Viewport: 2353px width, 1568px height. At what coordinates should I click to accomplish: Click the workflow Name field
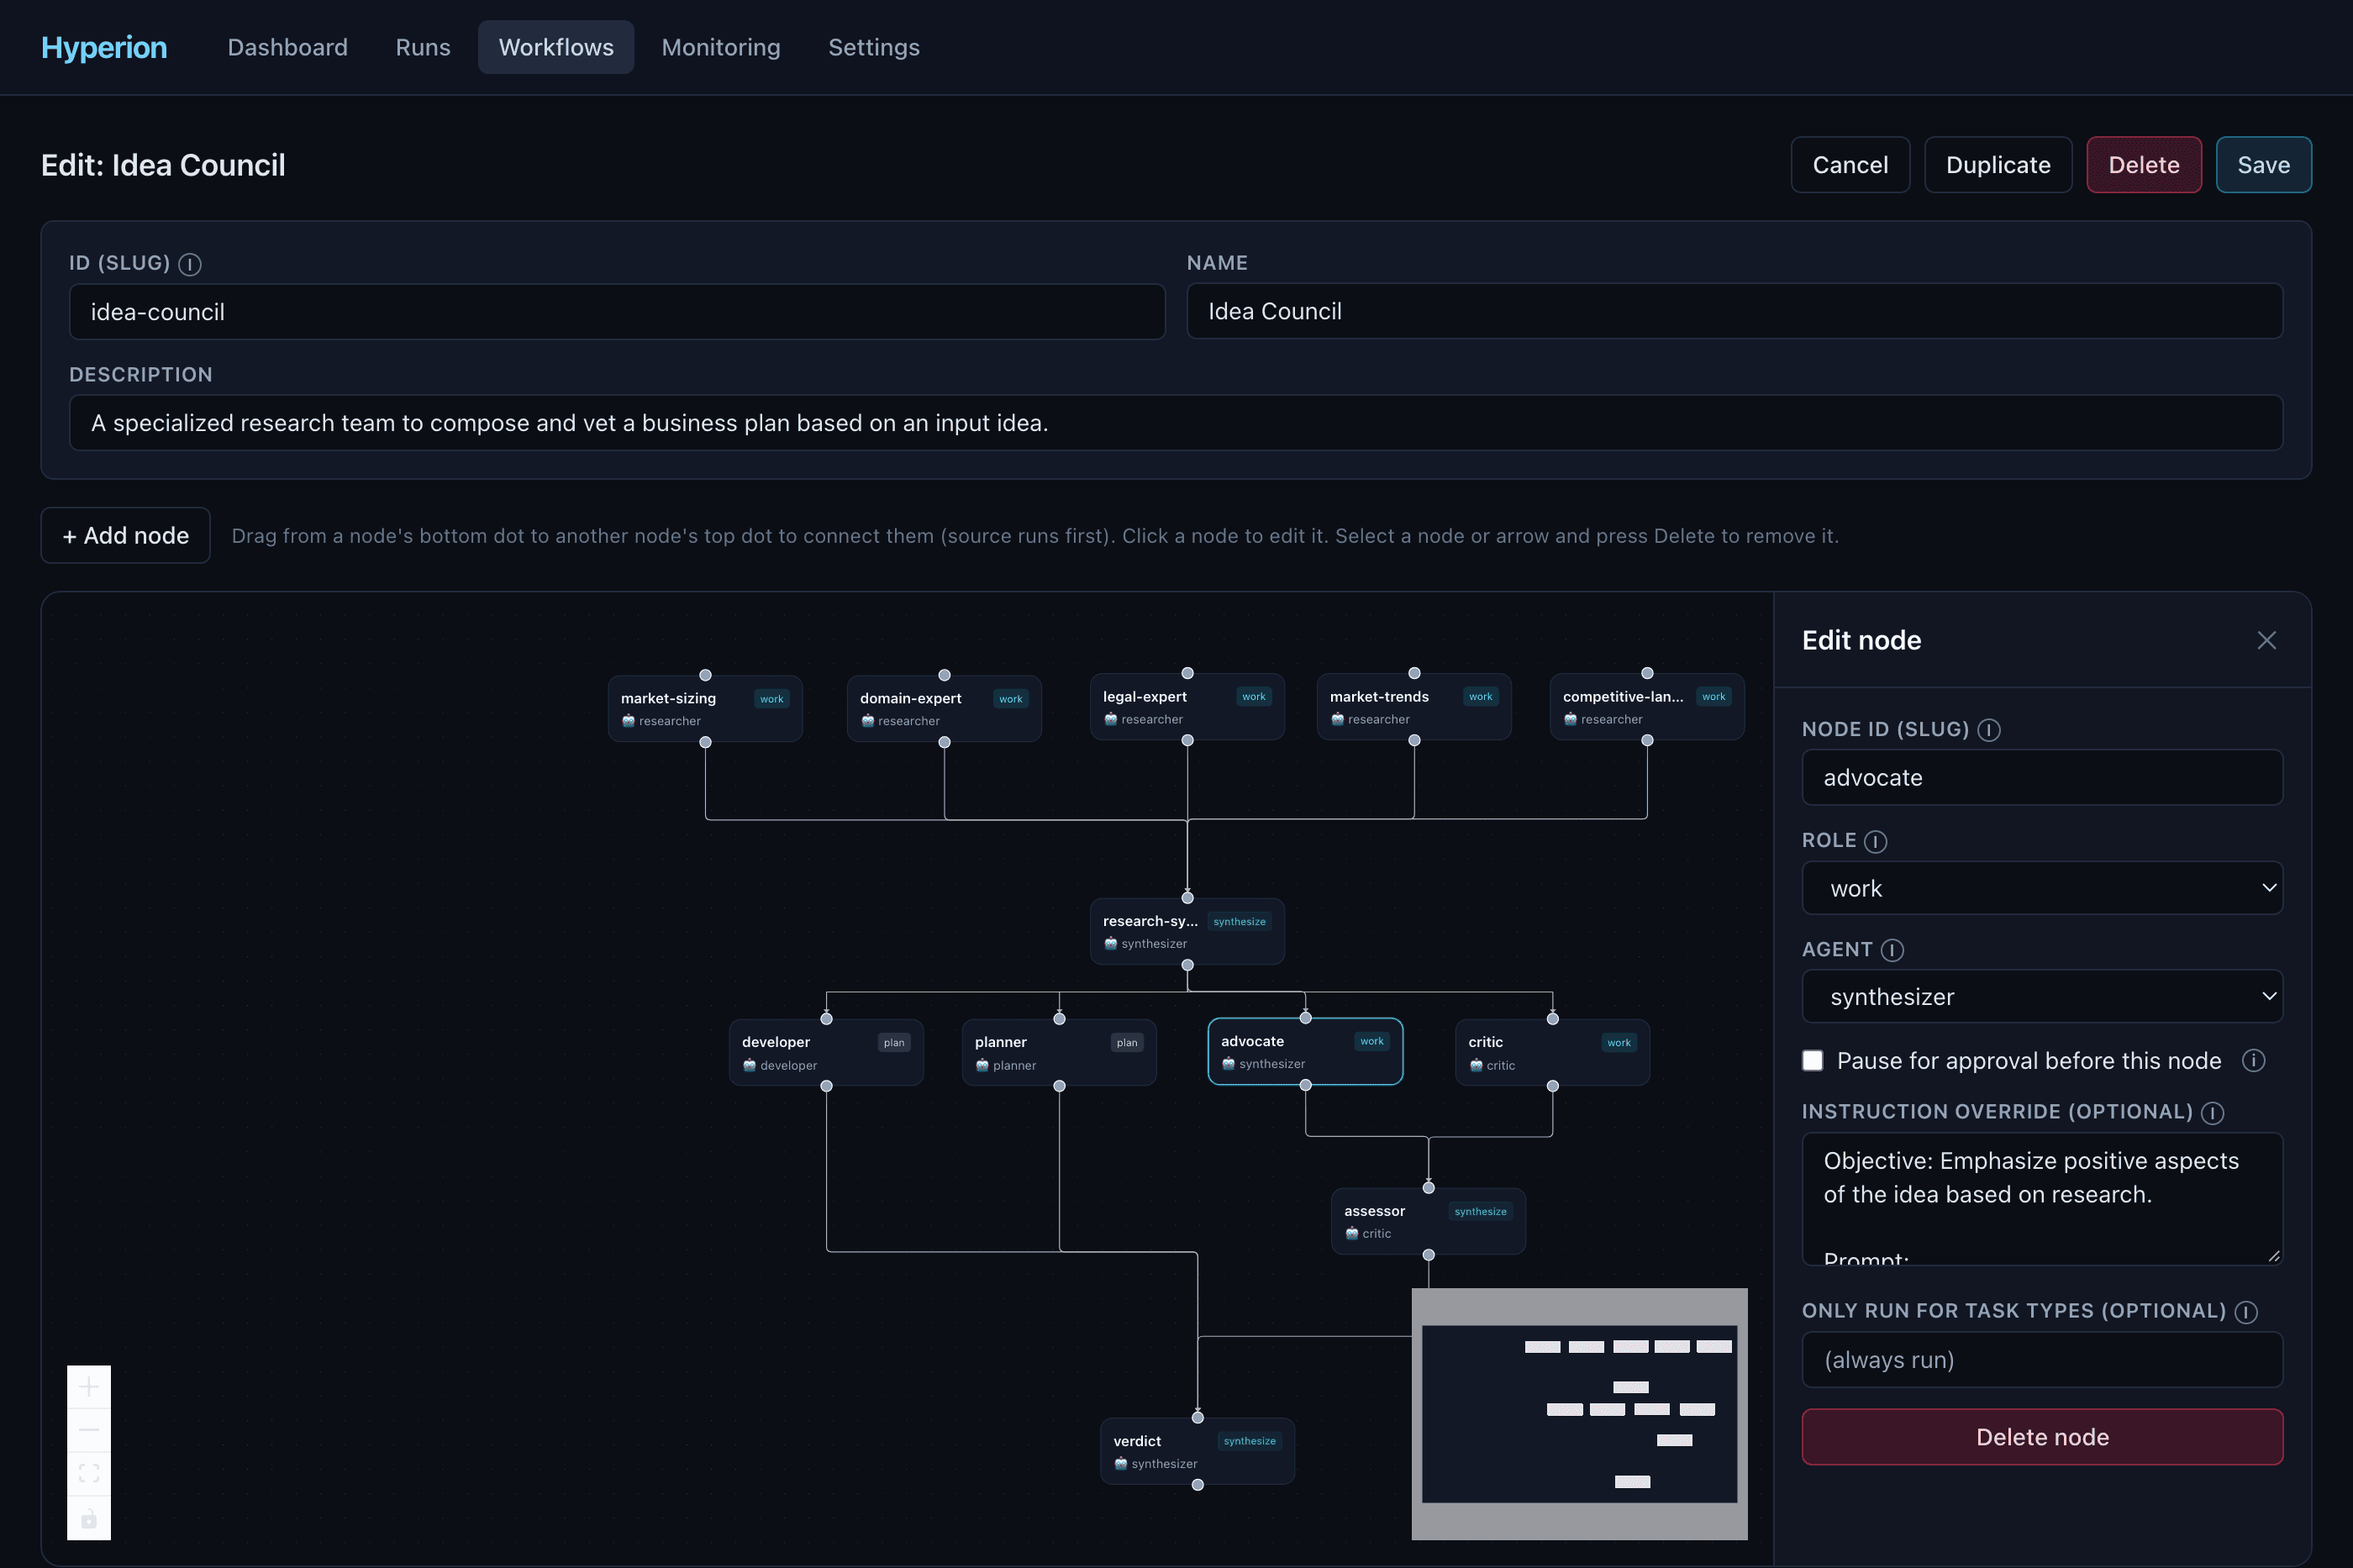pyautogui.click(x=1734, y=311)
